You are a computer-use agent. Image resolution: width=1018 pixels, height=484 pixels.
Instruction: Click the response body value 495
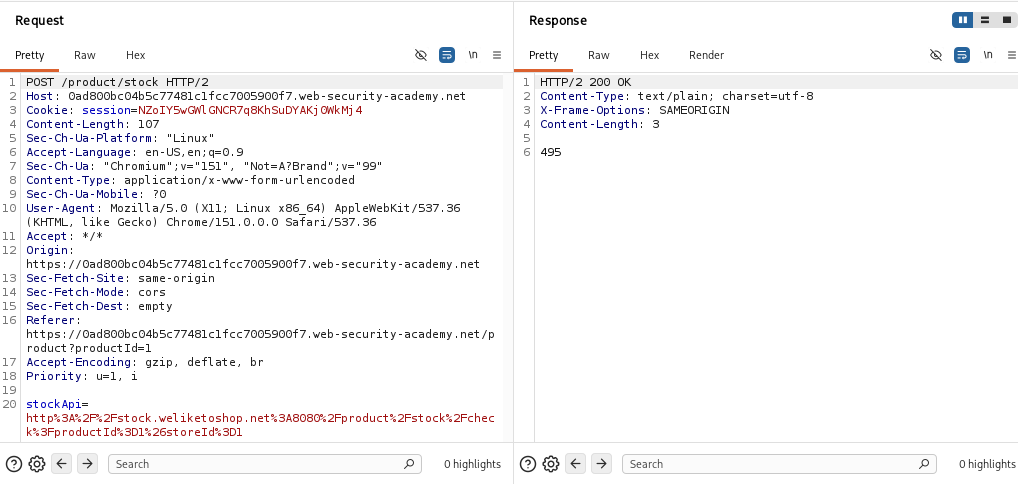click(x=551, y=152)
